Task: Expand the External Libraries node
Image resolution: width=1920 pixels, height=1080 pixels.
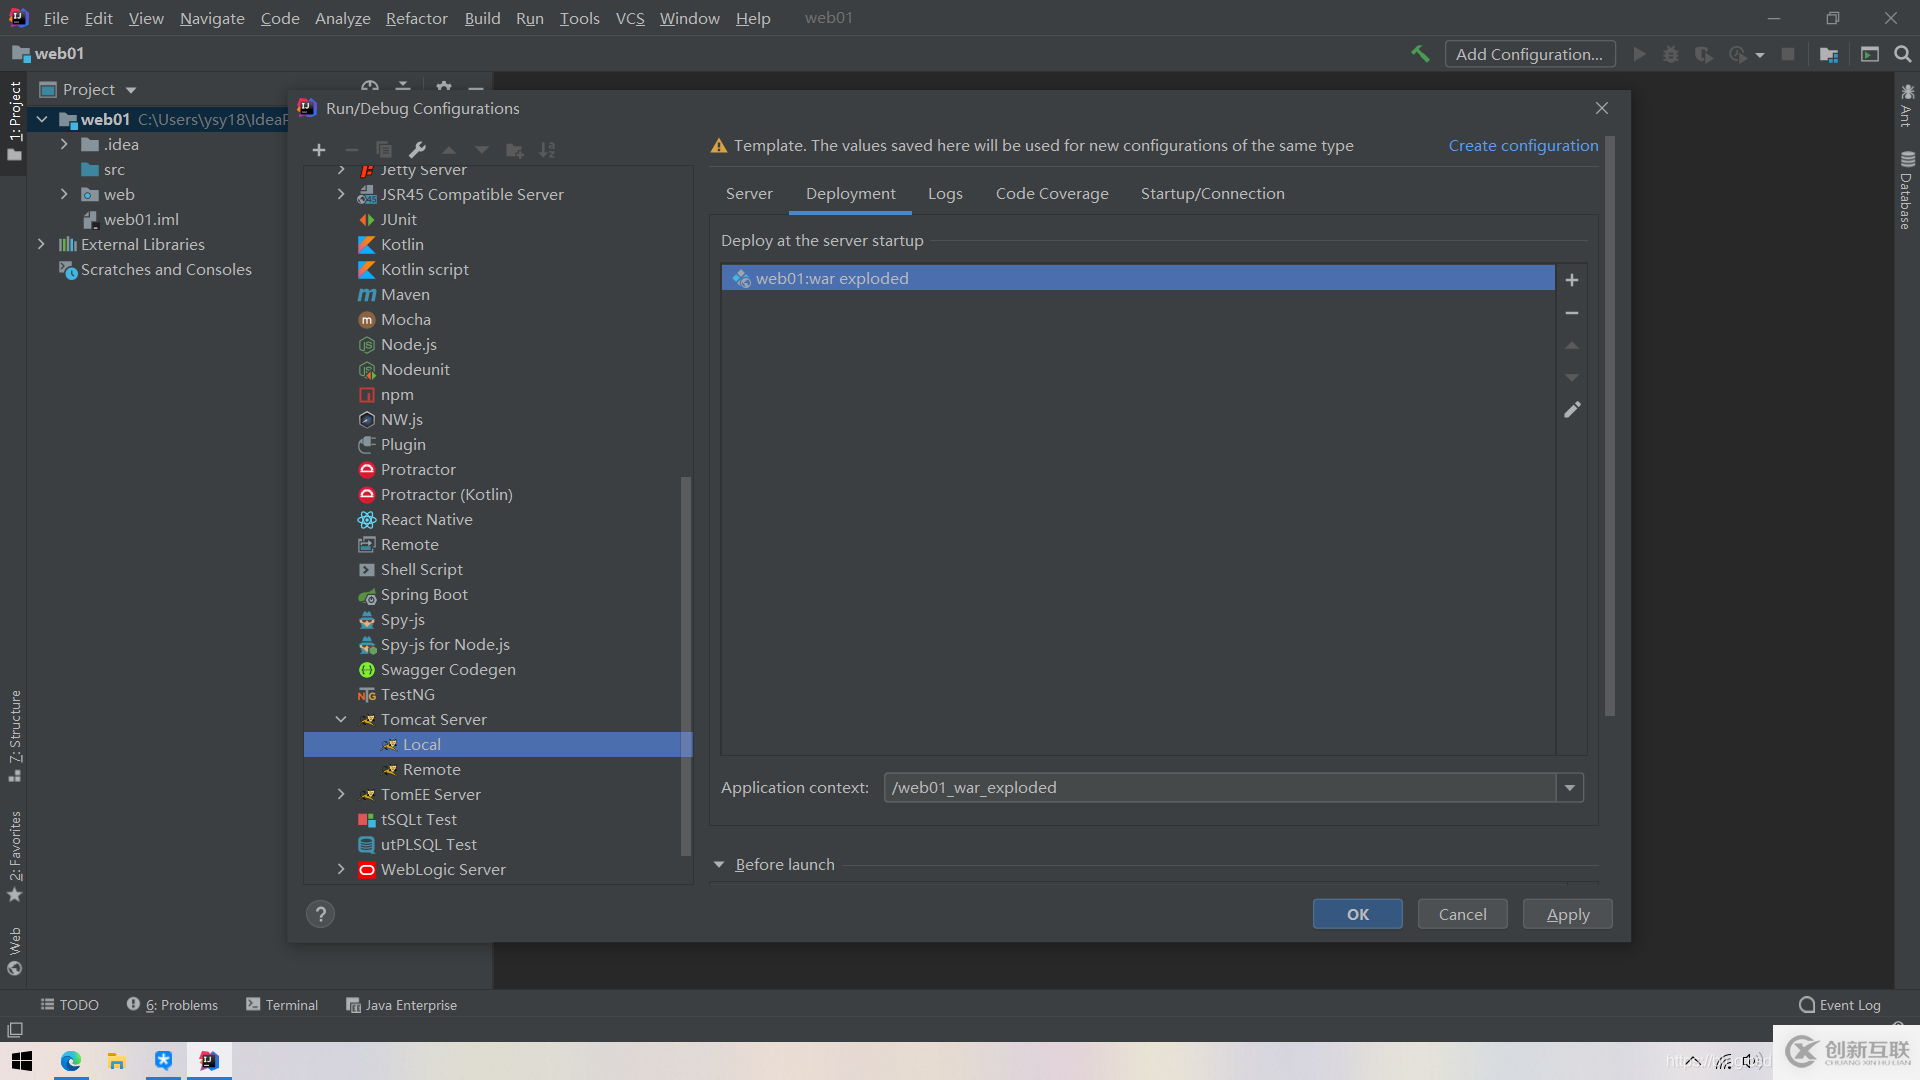Action: [41, 245]
